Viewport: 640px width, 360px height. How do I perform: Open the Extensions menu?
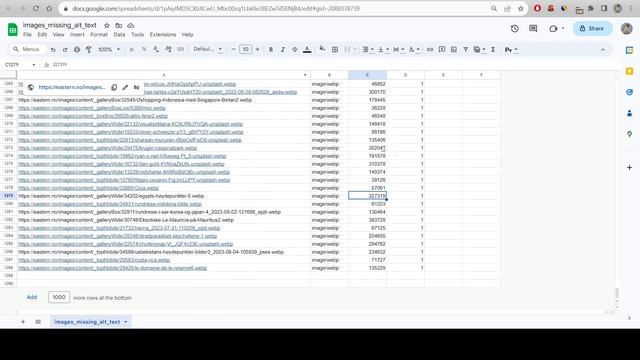click(x=163, y=35)
